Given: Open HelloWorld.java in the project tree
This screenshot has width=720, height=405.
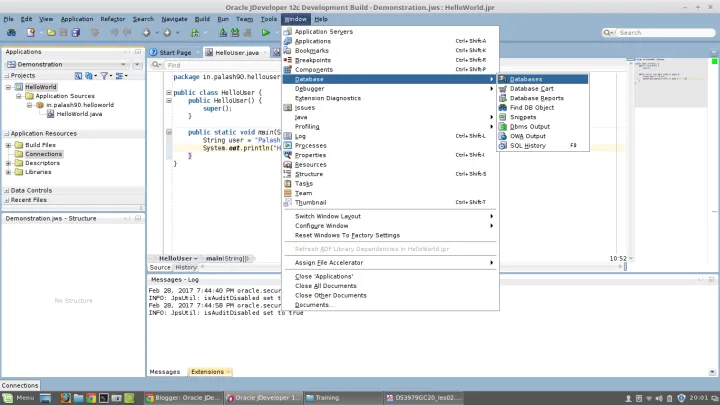Looking at the screenshot, I should coord(80,113).
